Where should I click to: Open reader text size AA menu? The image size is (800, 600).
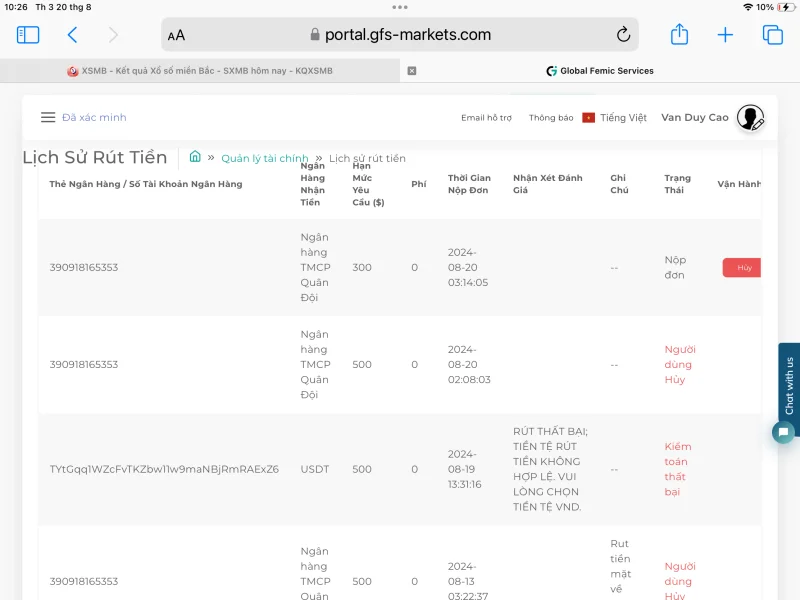pyautogui.click(x=176, y=35)
